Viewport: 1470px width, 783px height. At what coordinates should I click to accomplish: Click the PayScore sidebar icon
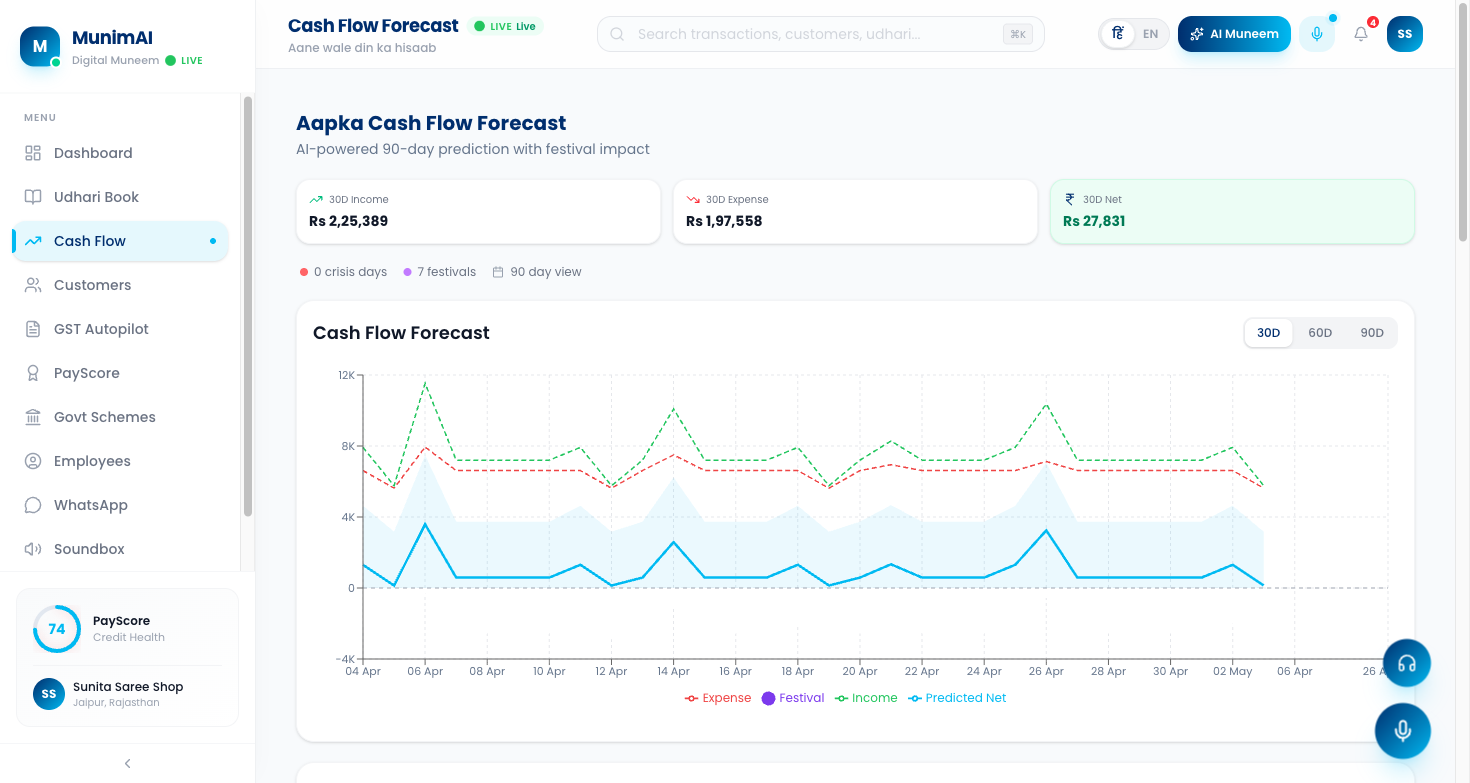[x=34, y=372]
